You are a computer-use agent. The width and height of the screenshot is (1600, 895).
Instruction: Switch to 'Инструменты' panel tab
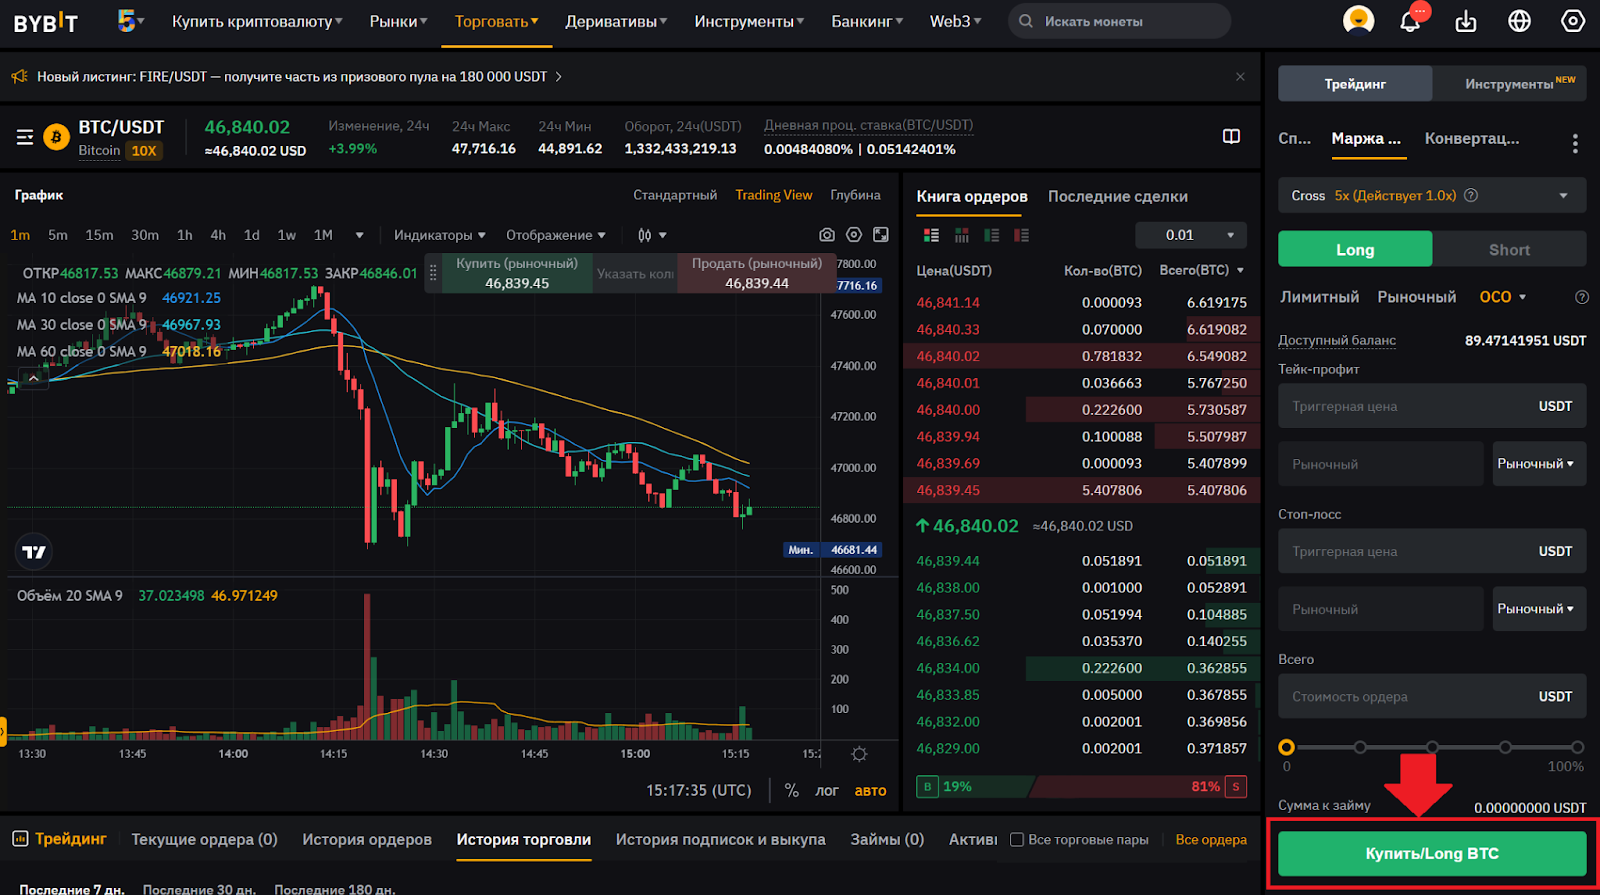point(1509,84)
